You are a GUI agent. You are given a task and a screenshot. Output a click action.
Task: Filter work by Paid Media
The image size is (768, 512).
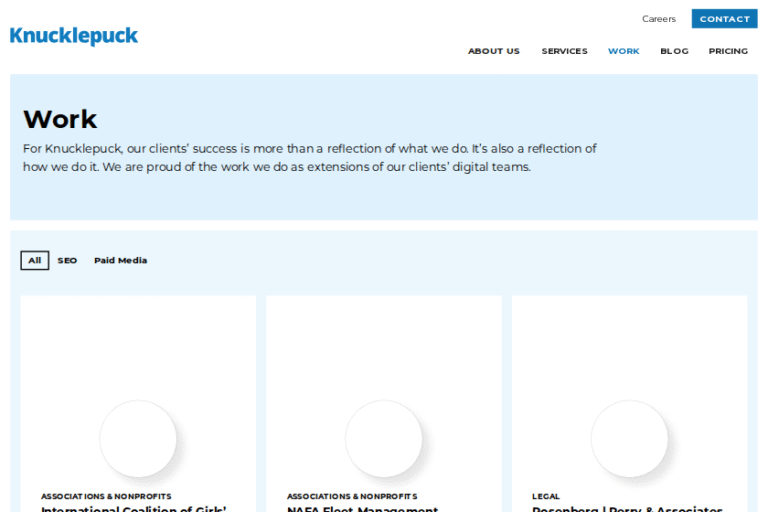pyautogui.click(x=120, y=260)
